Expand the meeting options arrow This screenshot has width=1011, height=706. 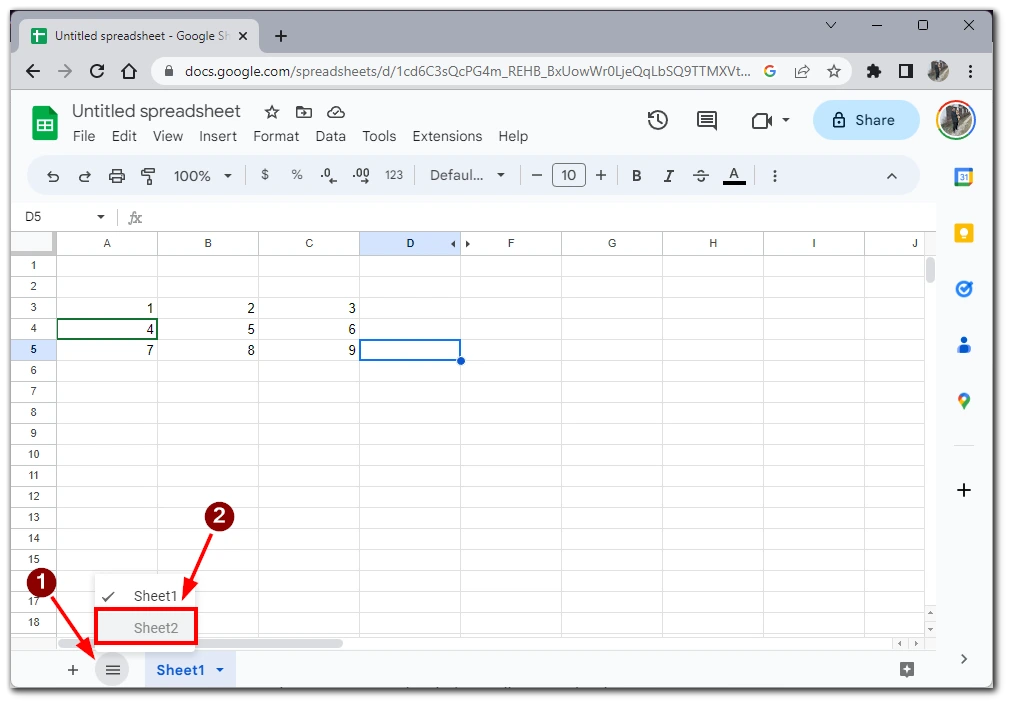785,120
